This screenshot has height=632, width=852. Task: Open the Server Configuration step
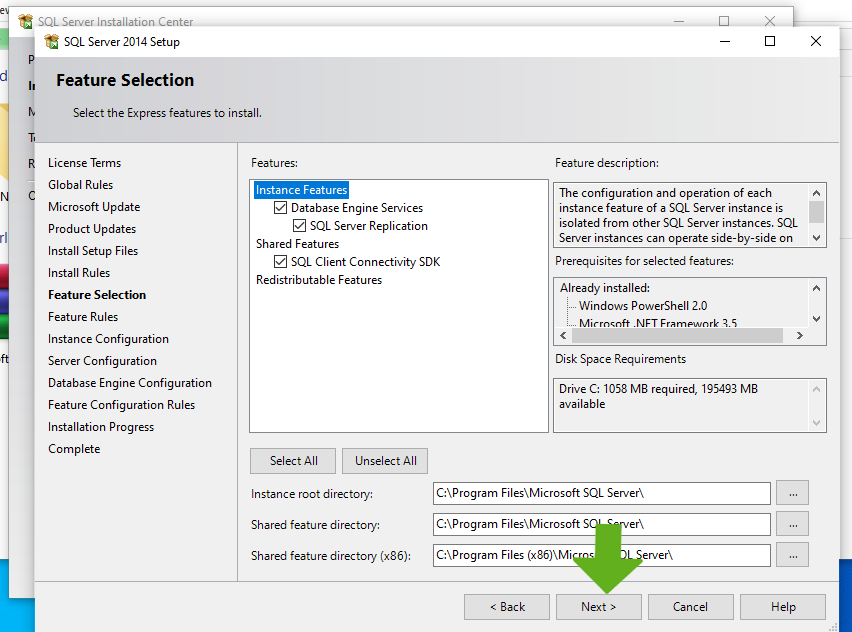pos(102,361)
